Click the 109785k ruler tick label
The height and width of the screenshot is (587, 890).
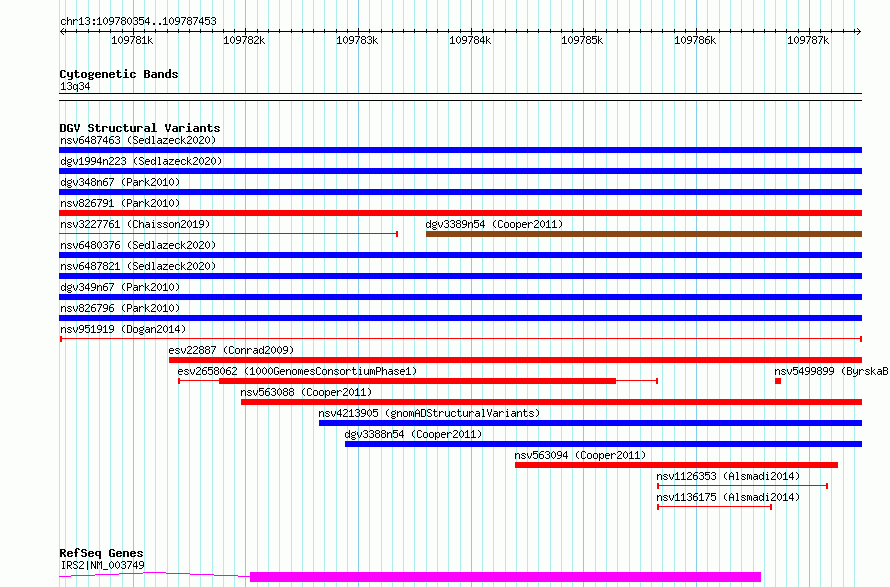coord(582,40)
